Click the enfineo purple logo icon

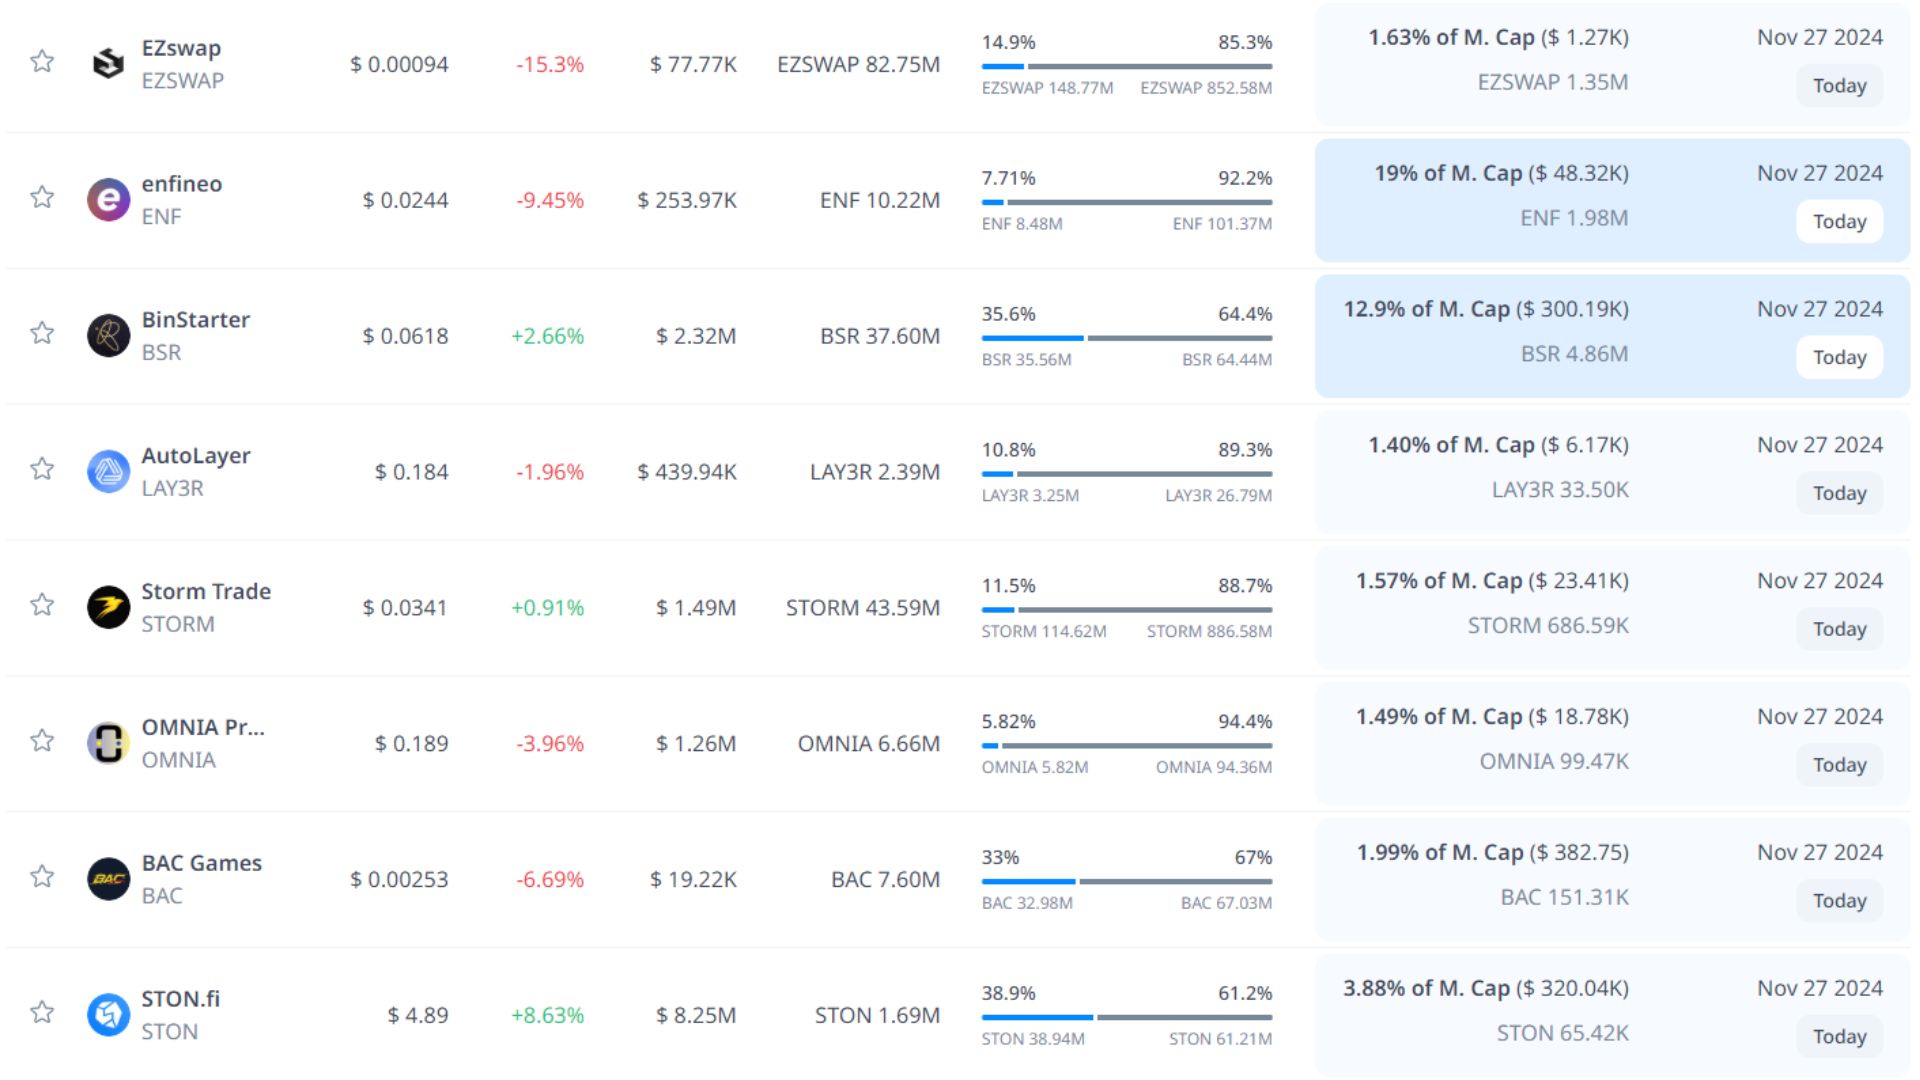point(108,200)
